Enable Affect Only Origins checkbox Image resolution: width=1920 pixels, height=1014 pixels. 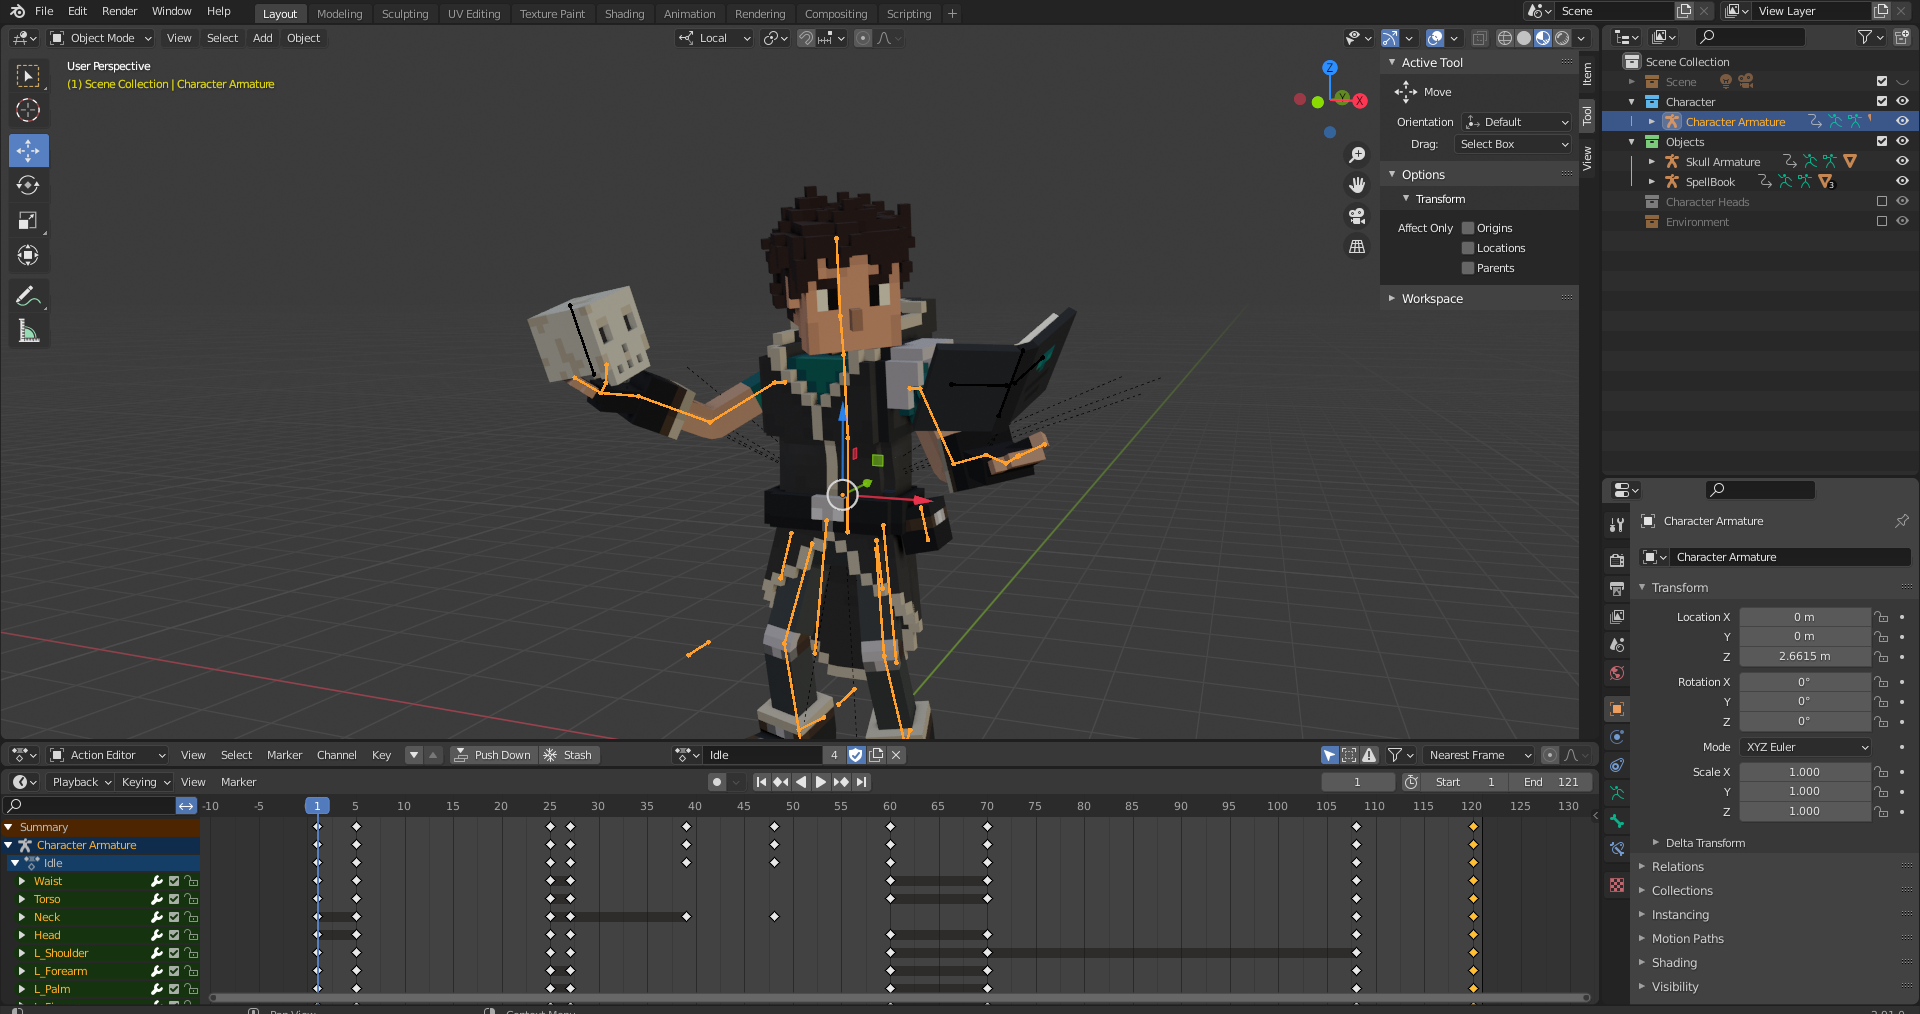pyautogui.click(x=1468, y=228)
